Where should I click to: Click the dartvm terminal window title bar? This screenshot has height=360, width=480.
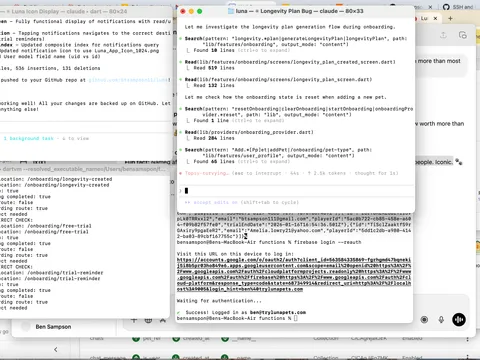85,169
